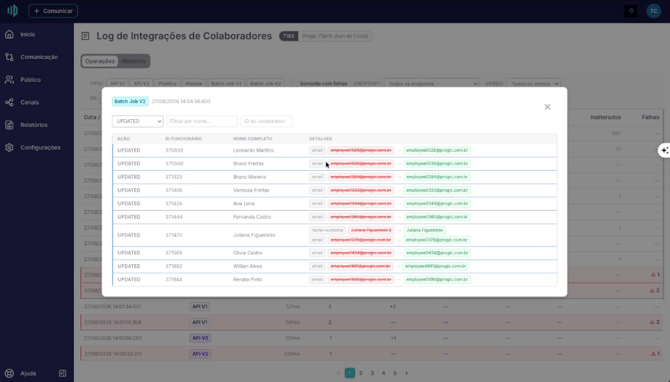Click the Falhas column header
This screenshot has height=382, width=670.
[650, 117]
